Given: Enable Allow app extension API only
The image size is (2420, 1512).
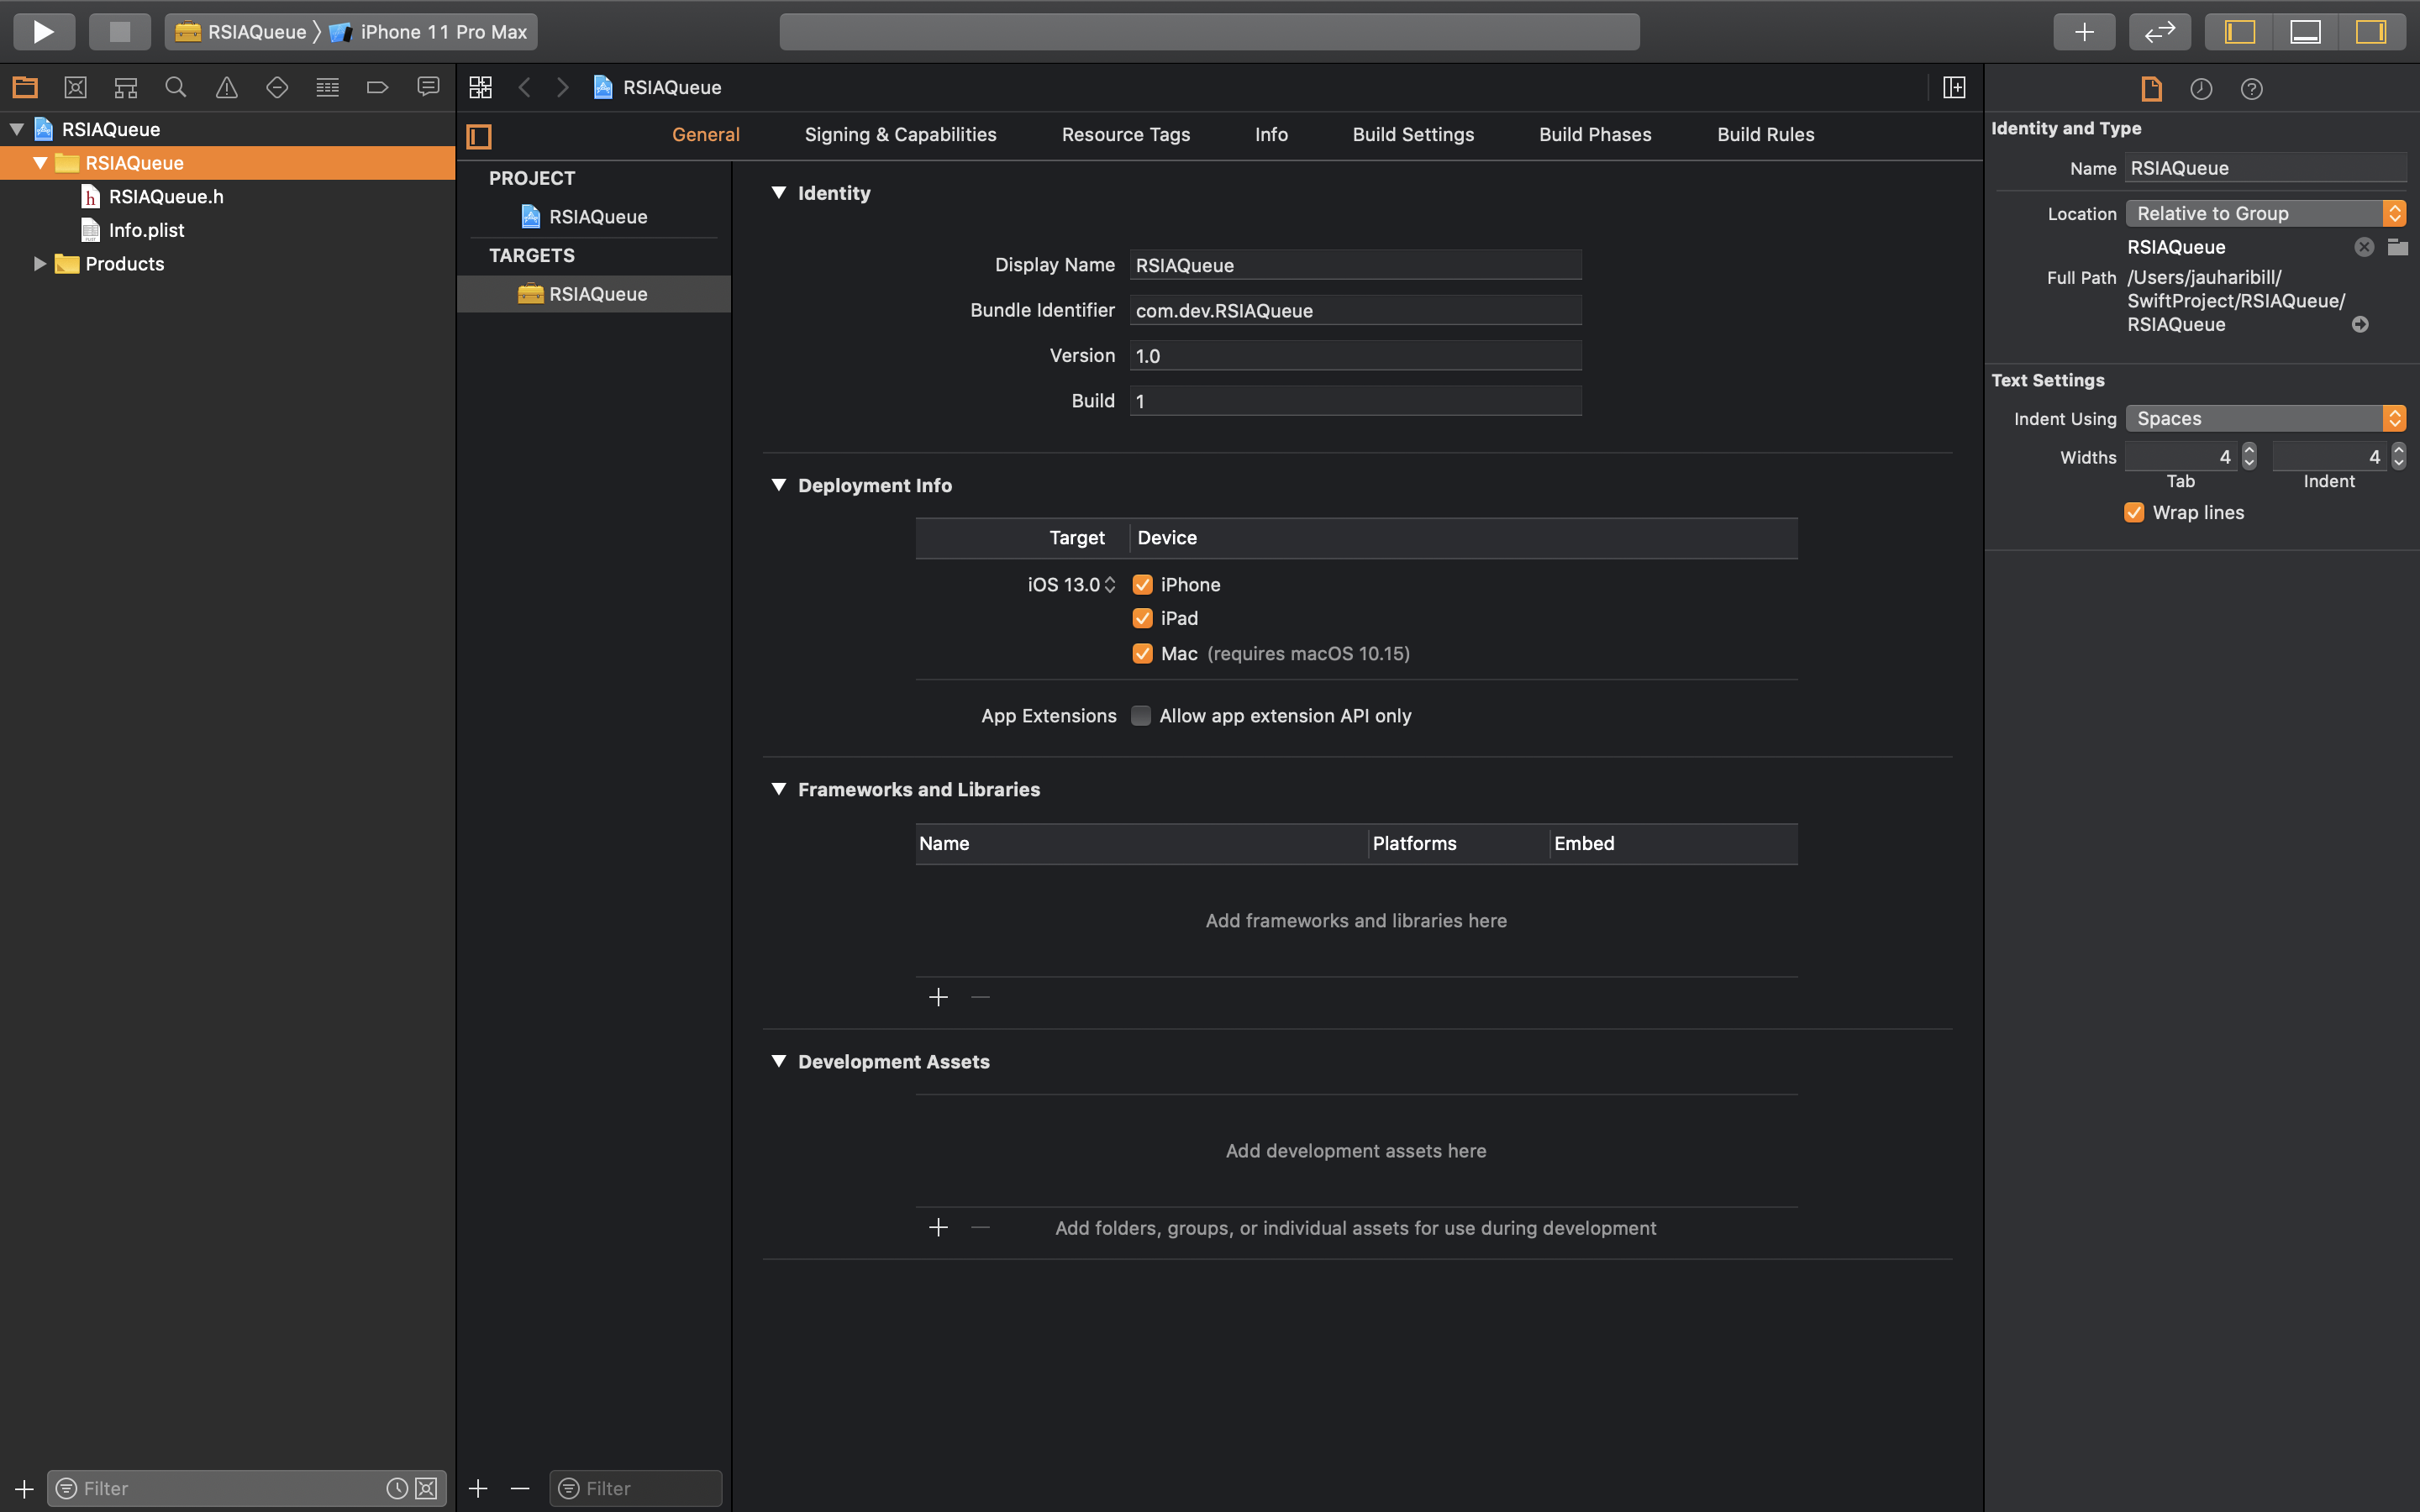Looking at the screenshot, I should [x=1141, y=716].
